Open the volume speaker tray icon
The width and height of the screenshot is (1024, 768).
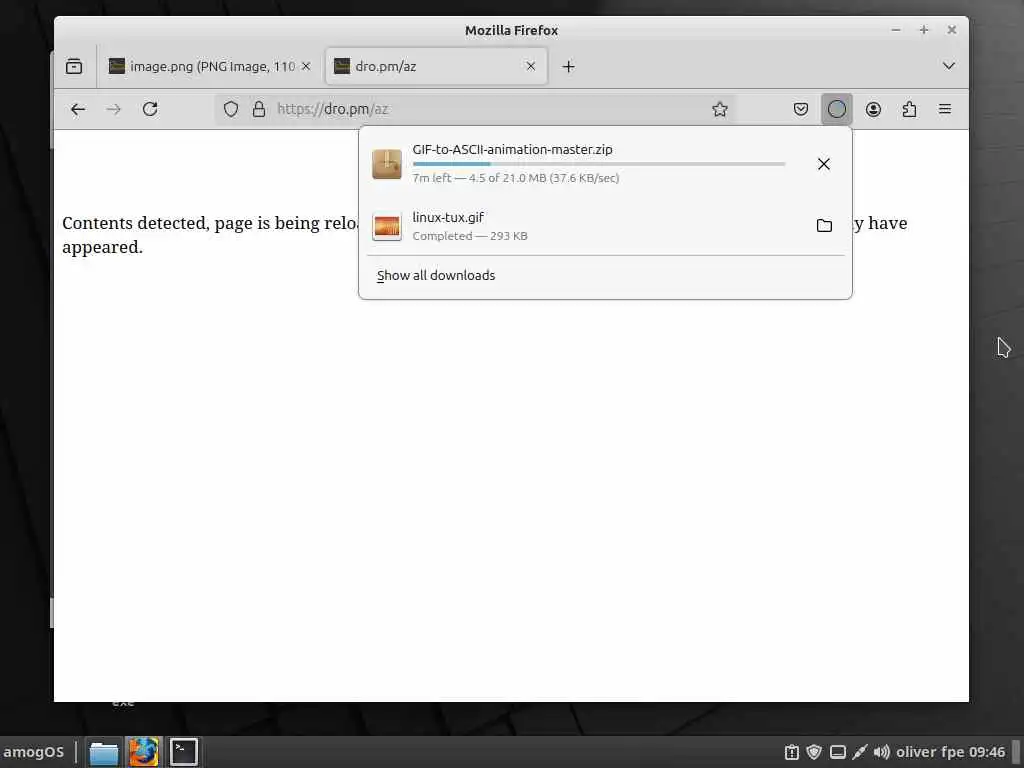882,752
